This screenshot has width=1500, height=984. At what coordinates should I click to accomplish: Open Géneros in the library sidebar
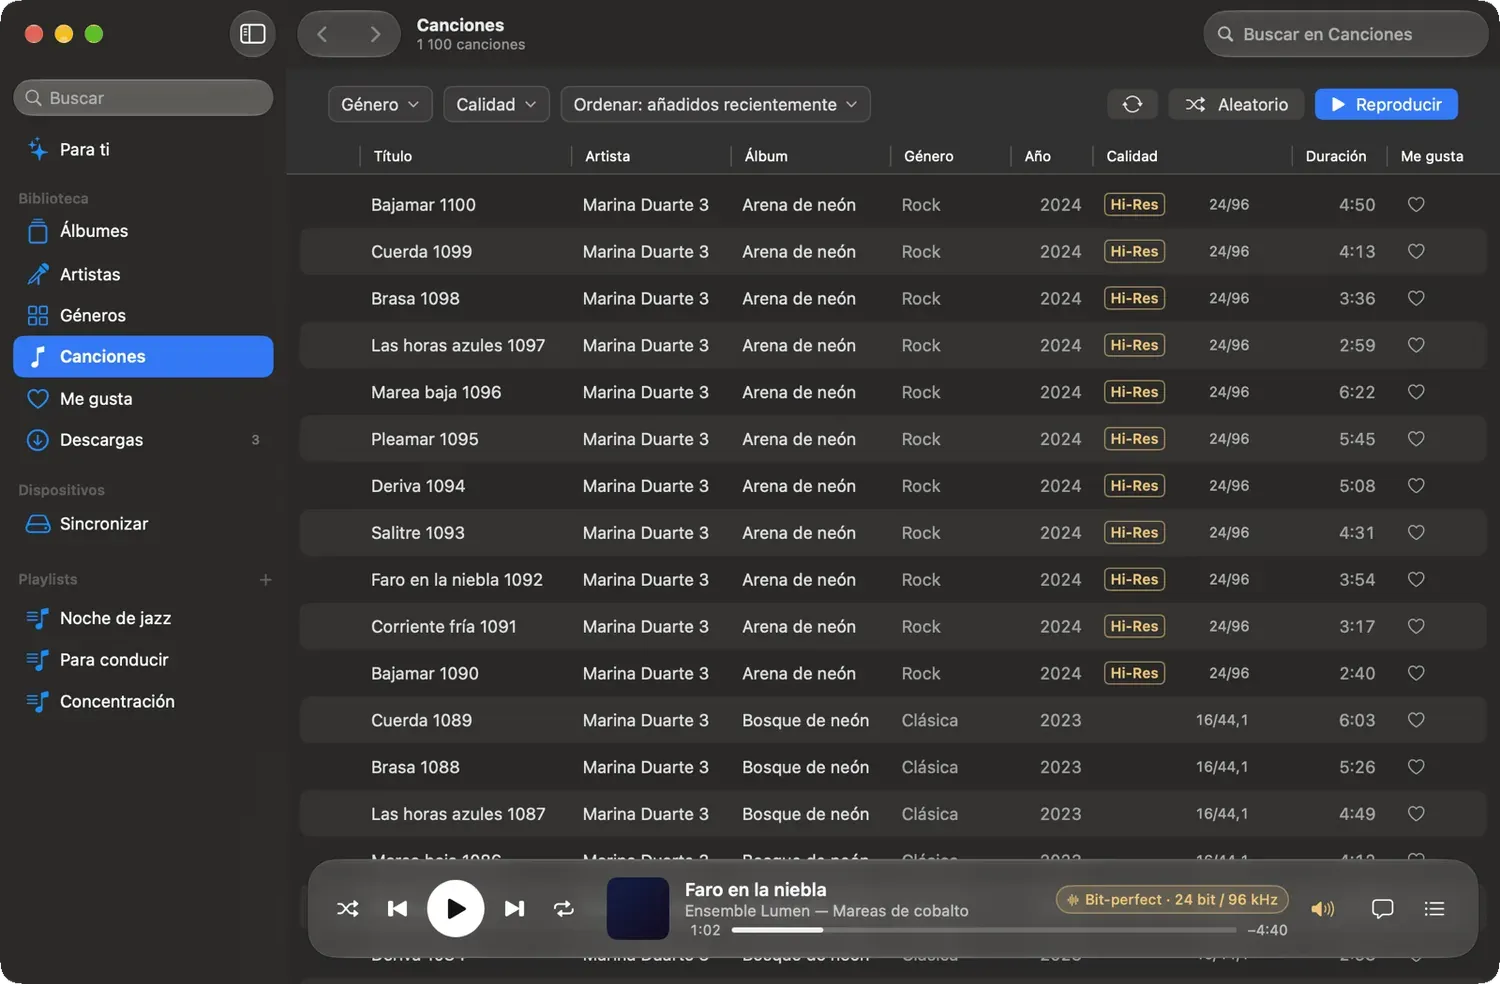click(143, 315)
